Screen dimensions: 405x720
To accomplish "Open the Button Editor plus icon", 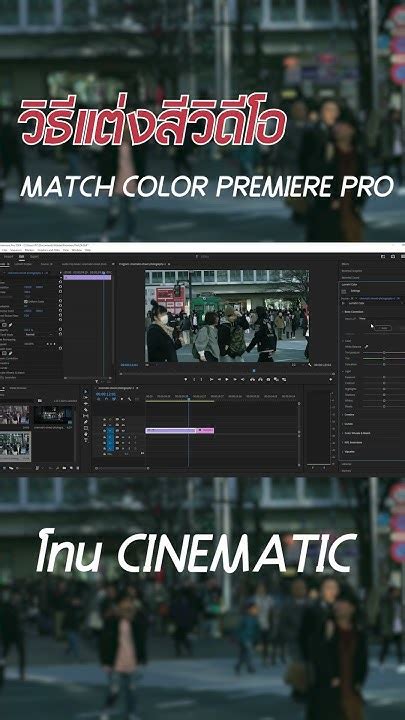I will click(331, 379).
